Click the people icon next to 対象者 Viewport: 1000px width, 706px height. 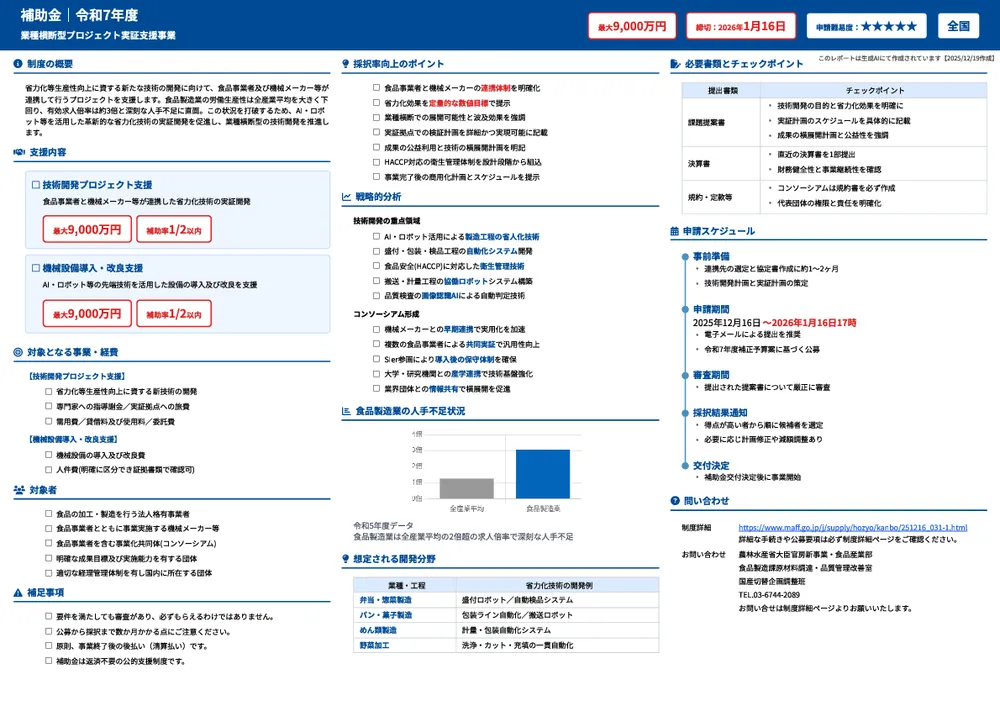19,491
